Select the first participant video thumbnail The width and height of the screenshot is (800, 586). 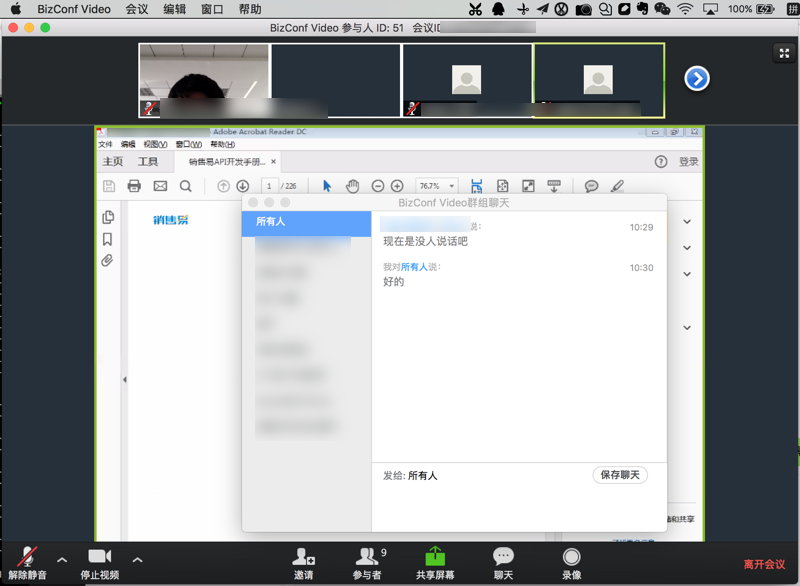coord(204,80)
